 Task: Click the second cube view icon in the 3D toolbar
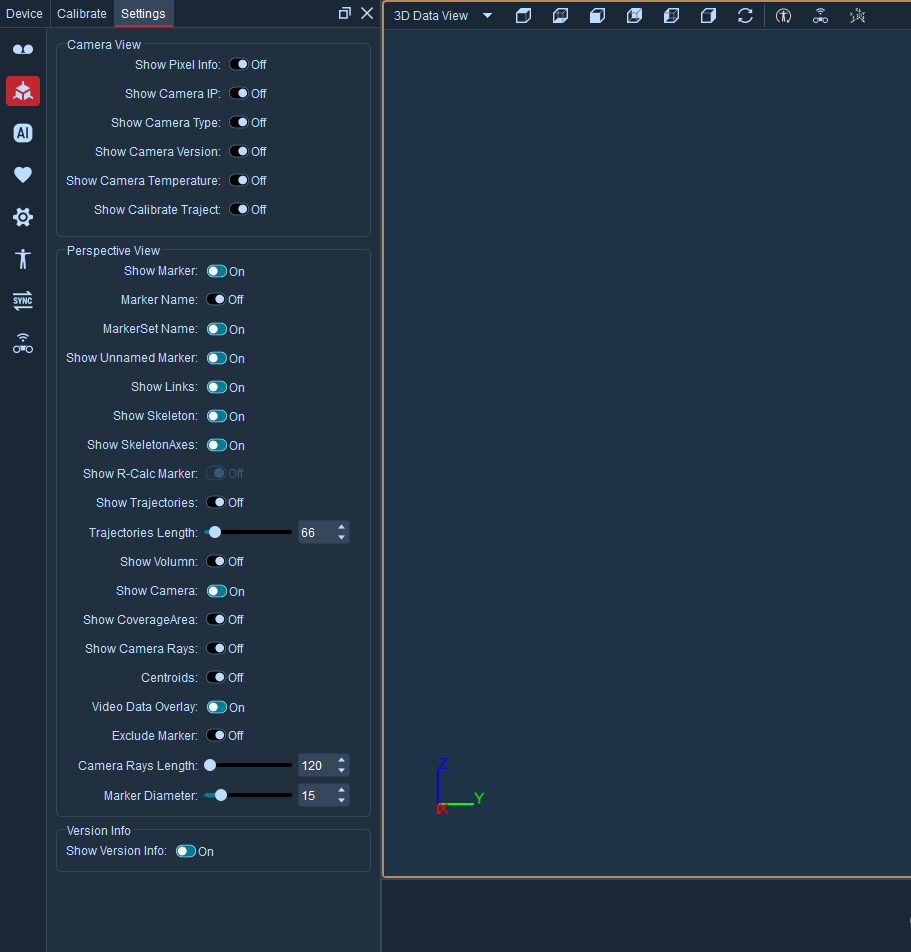coord(561,16)
